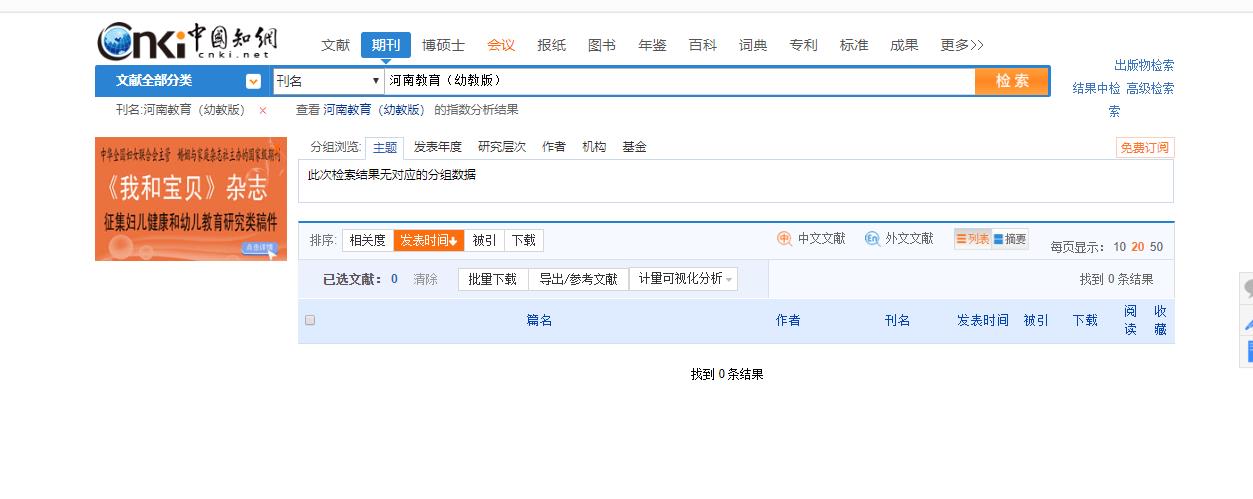Image resolution: width=1253 pixels, height=499 pixels.
Task: Switch to 列表 list view
Action: [972, 239]
